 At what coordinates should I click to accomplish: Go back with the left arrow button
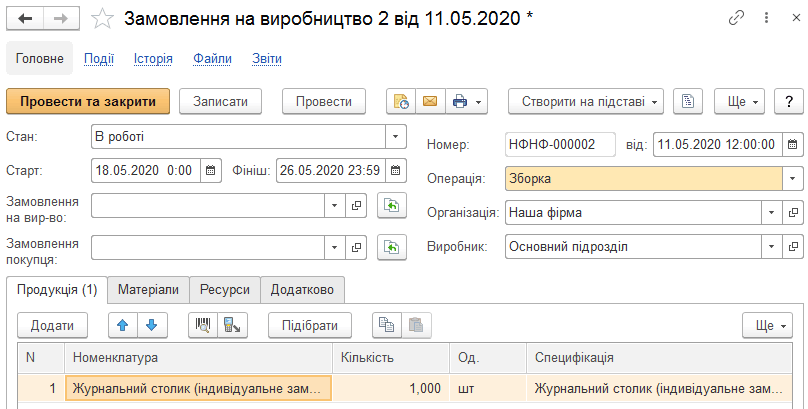tap(25, 19)
